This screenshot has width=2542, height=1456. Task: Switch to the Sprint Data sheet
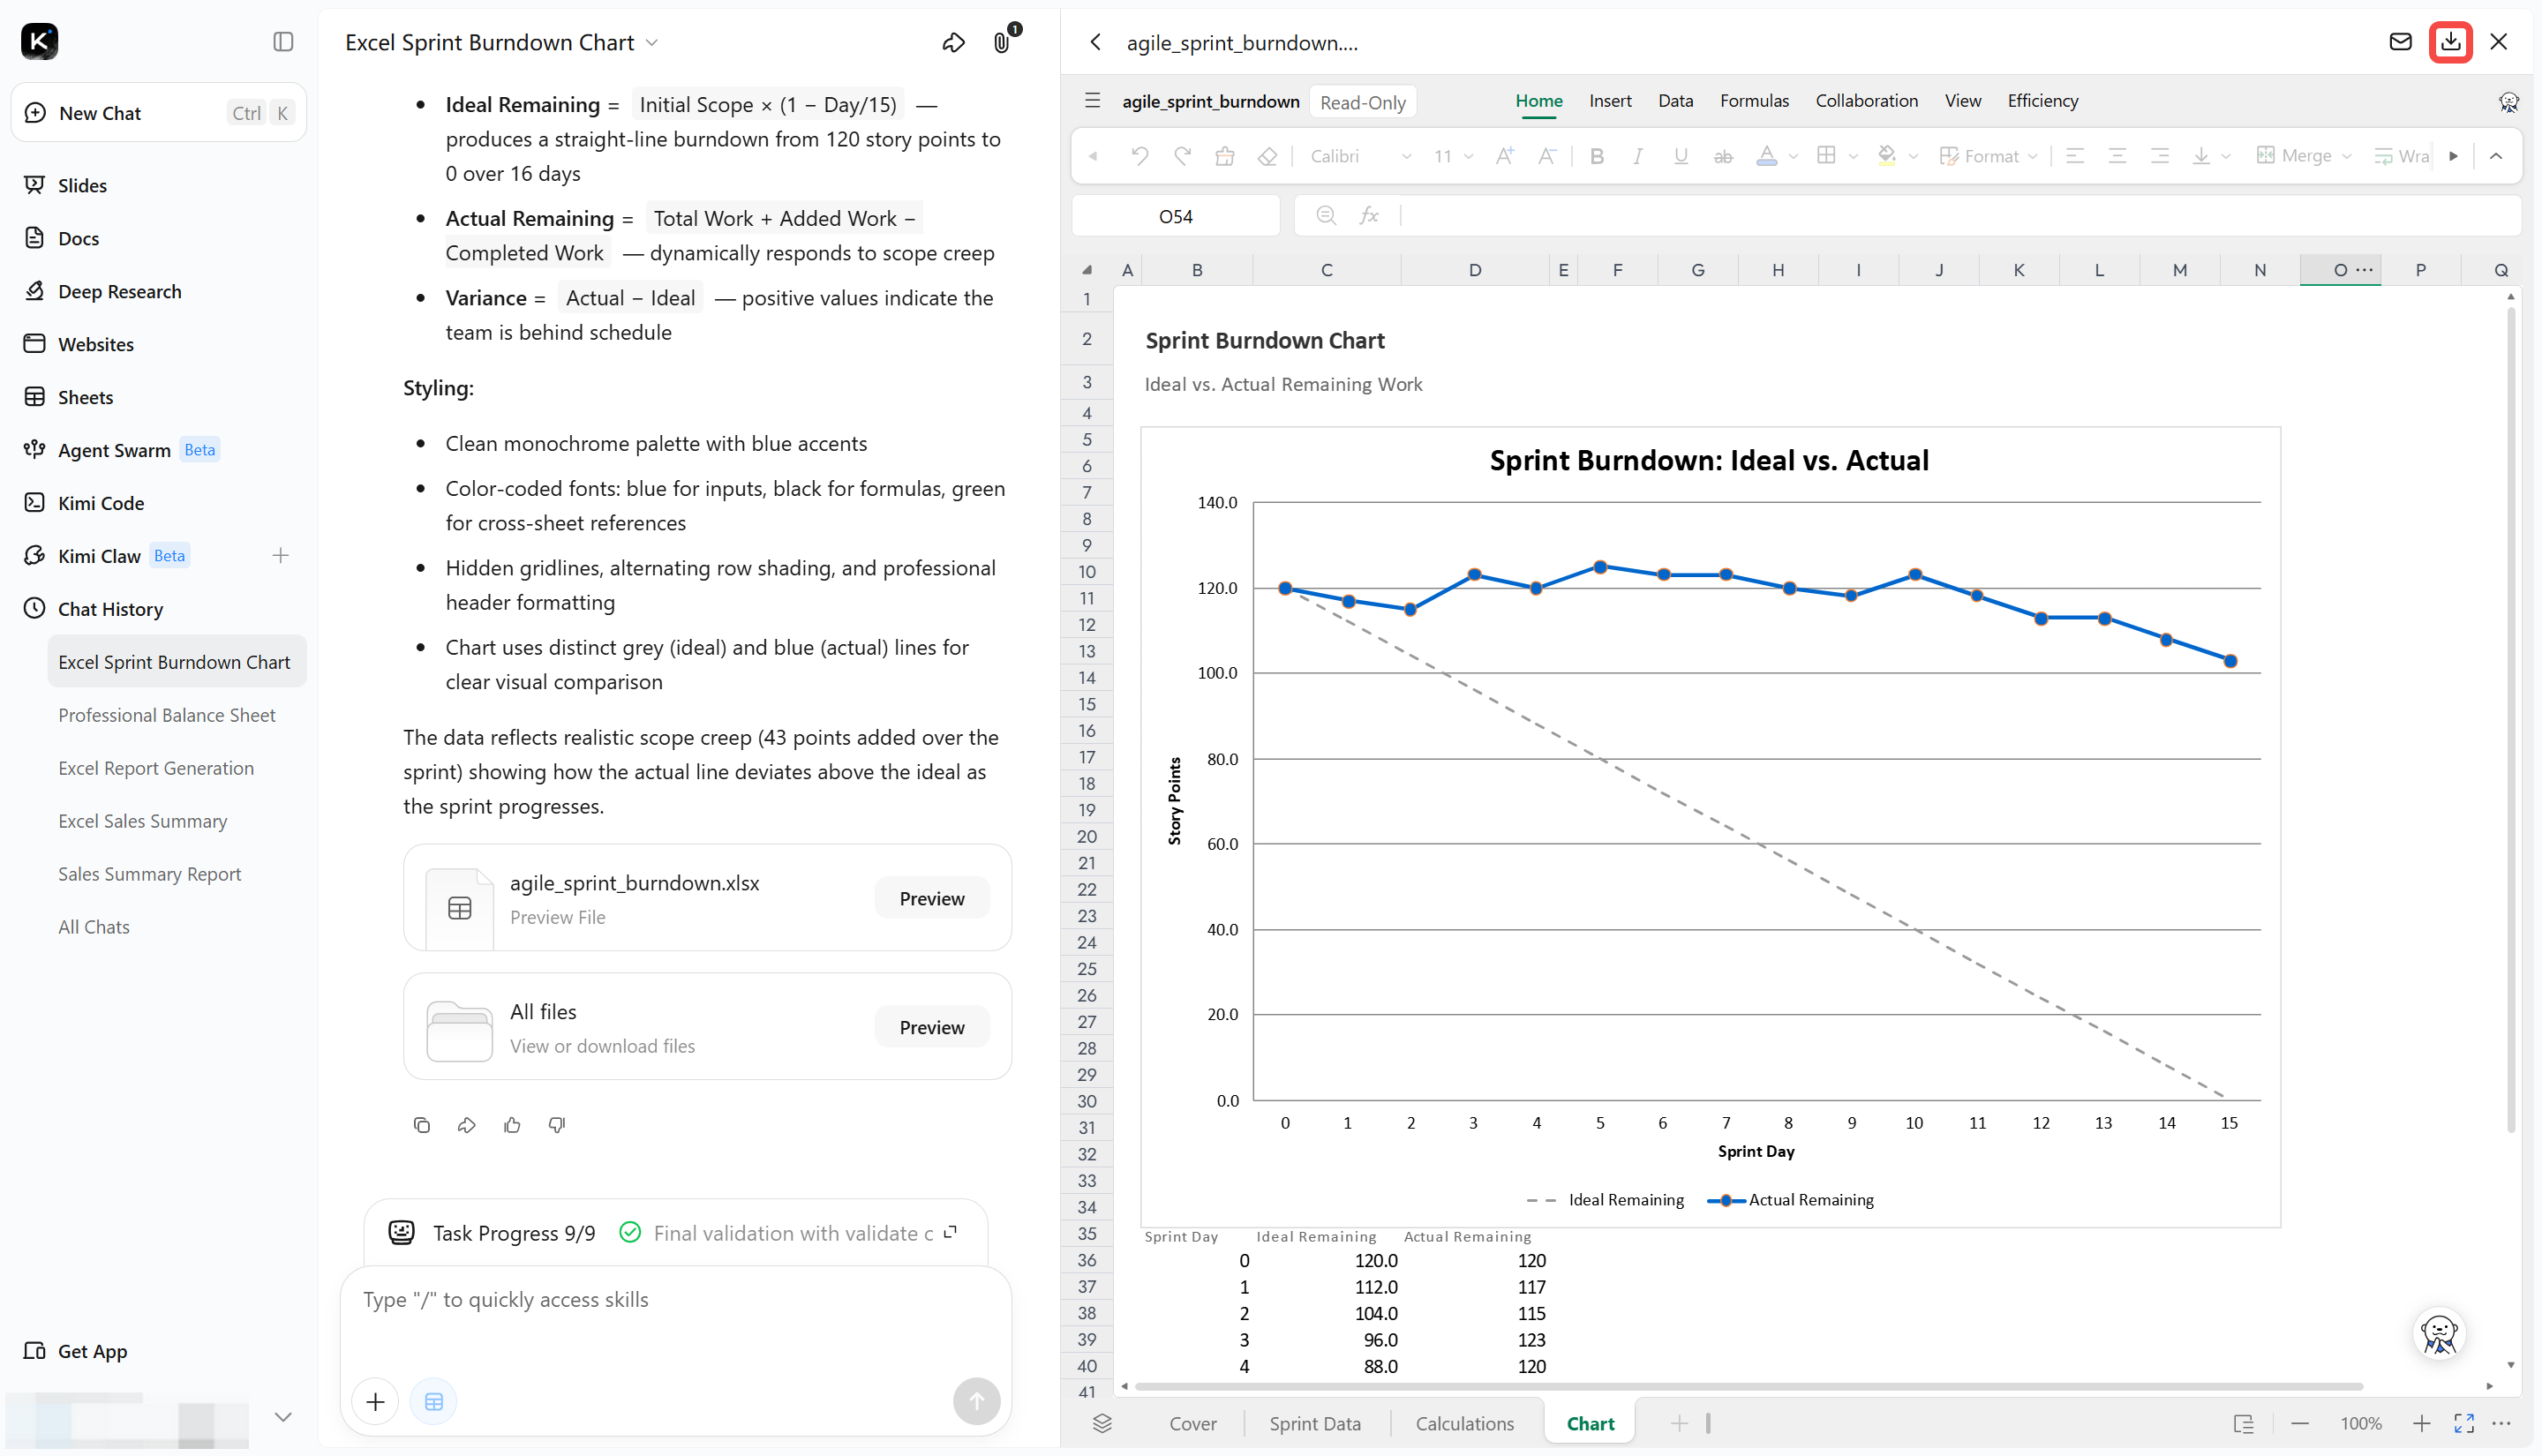point(1315,1423)
